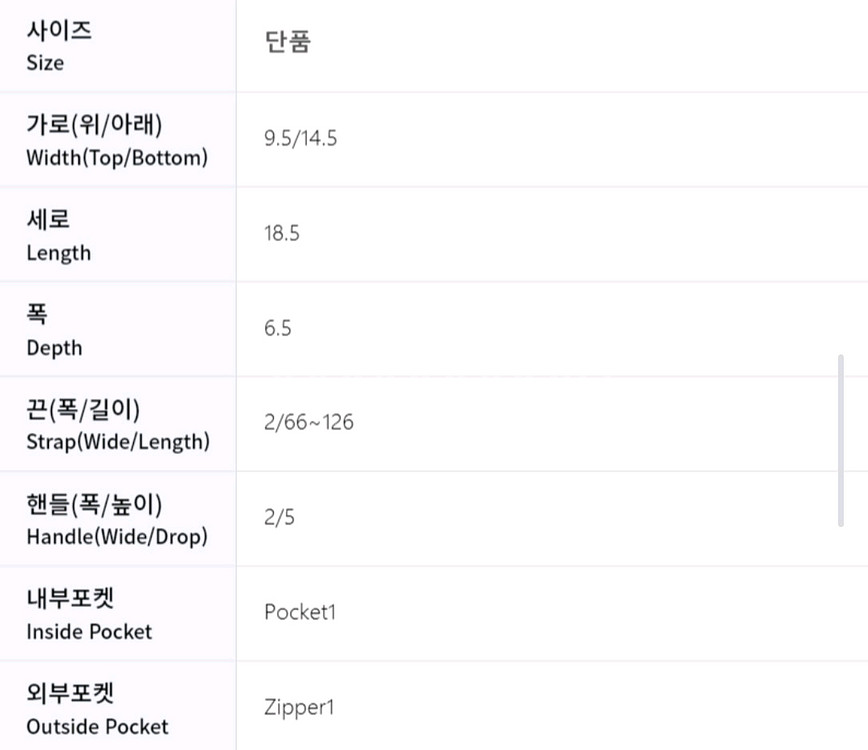The height and width of the screenshot is (750, 868).
Task: Click the Outside Pocket label
Action: point(97,726)
